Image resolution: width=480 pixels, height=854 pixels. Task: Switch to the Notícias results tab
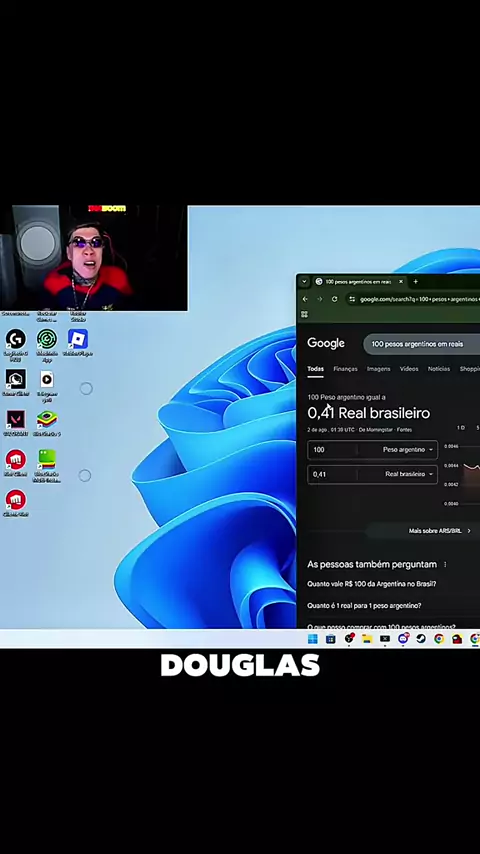point(439,369)
